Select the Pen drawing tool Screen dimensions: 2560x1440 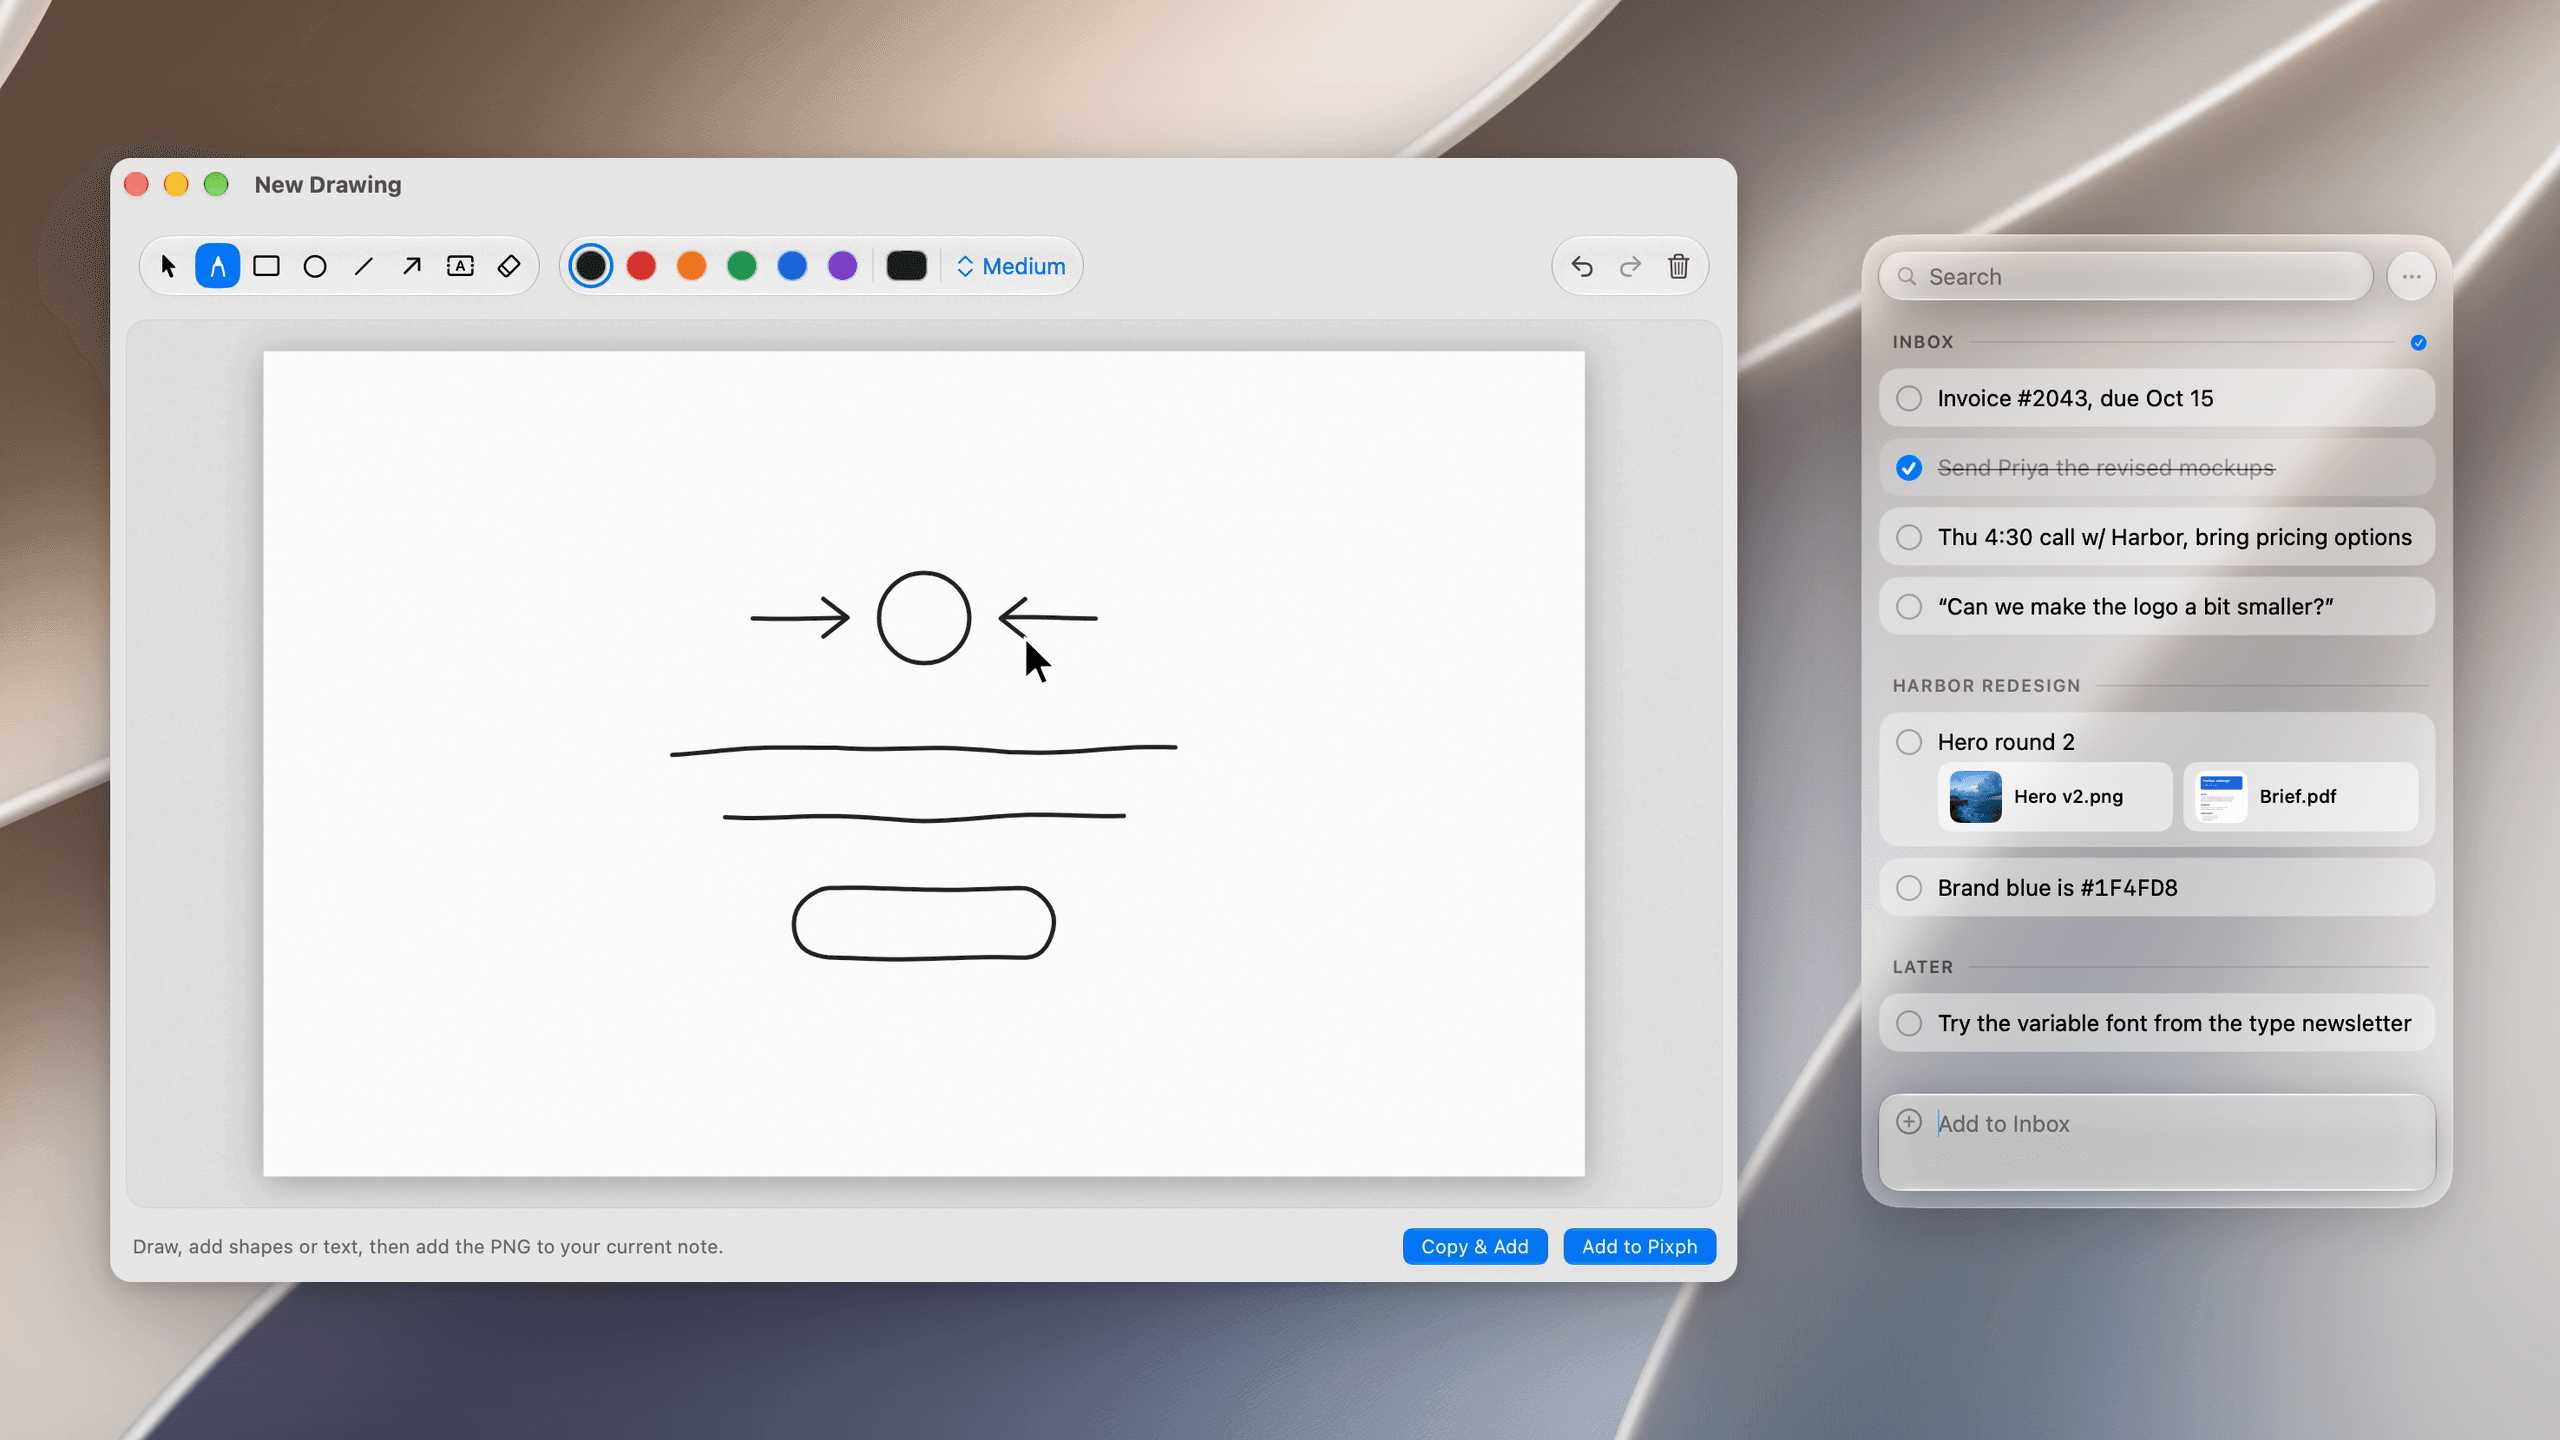[x=217, y=266]
